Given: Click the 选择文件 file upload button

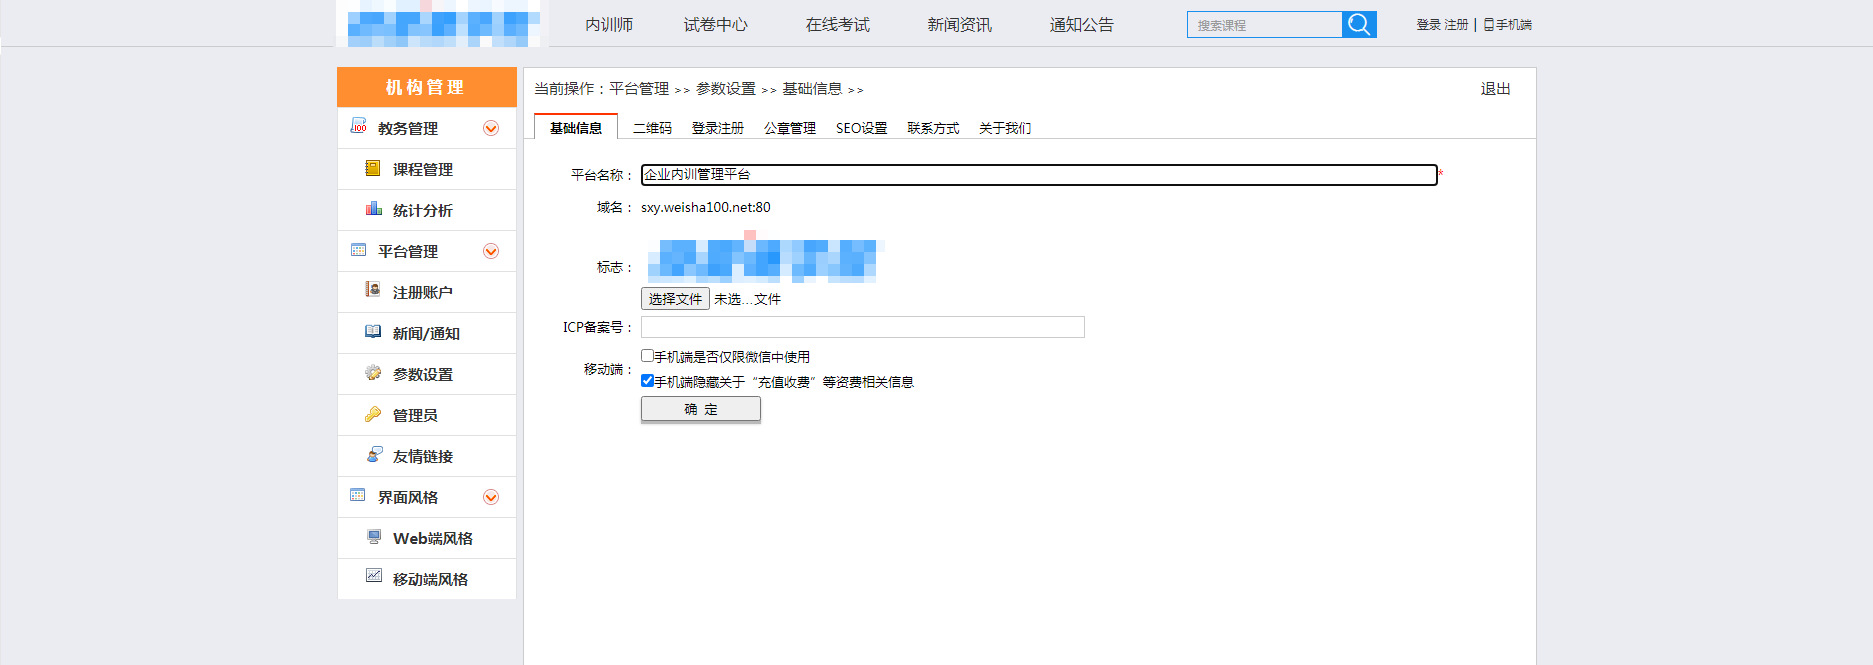Looking at the screenshot, I should point(675,298).
